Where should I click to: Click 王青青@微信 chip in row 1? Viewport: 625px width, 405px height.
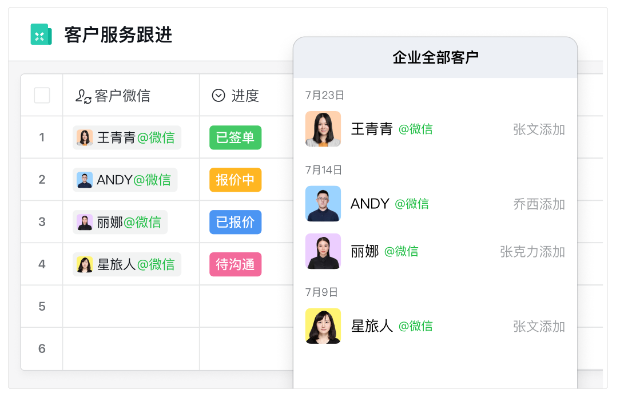(127, 138)
